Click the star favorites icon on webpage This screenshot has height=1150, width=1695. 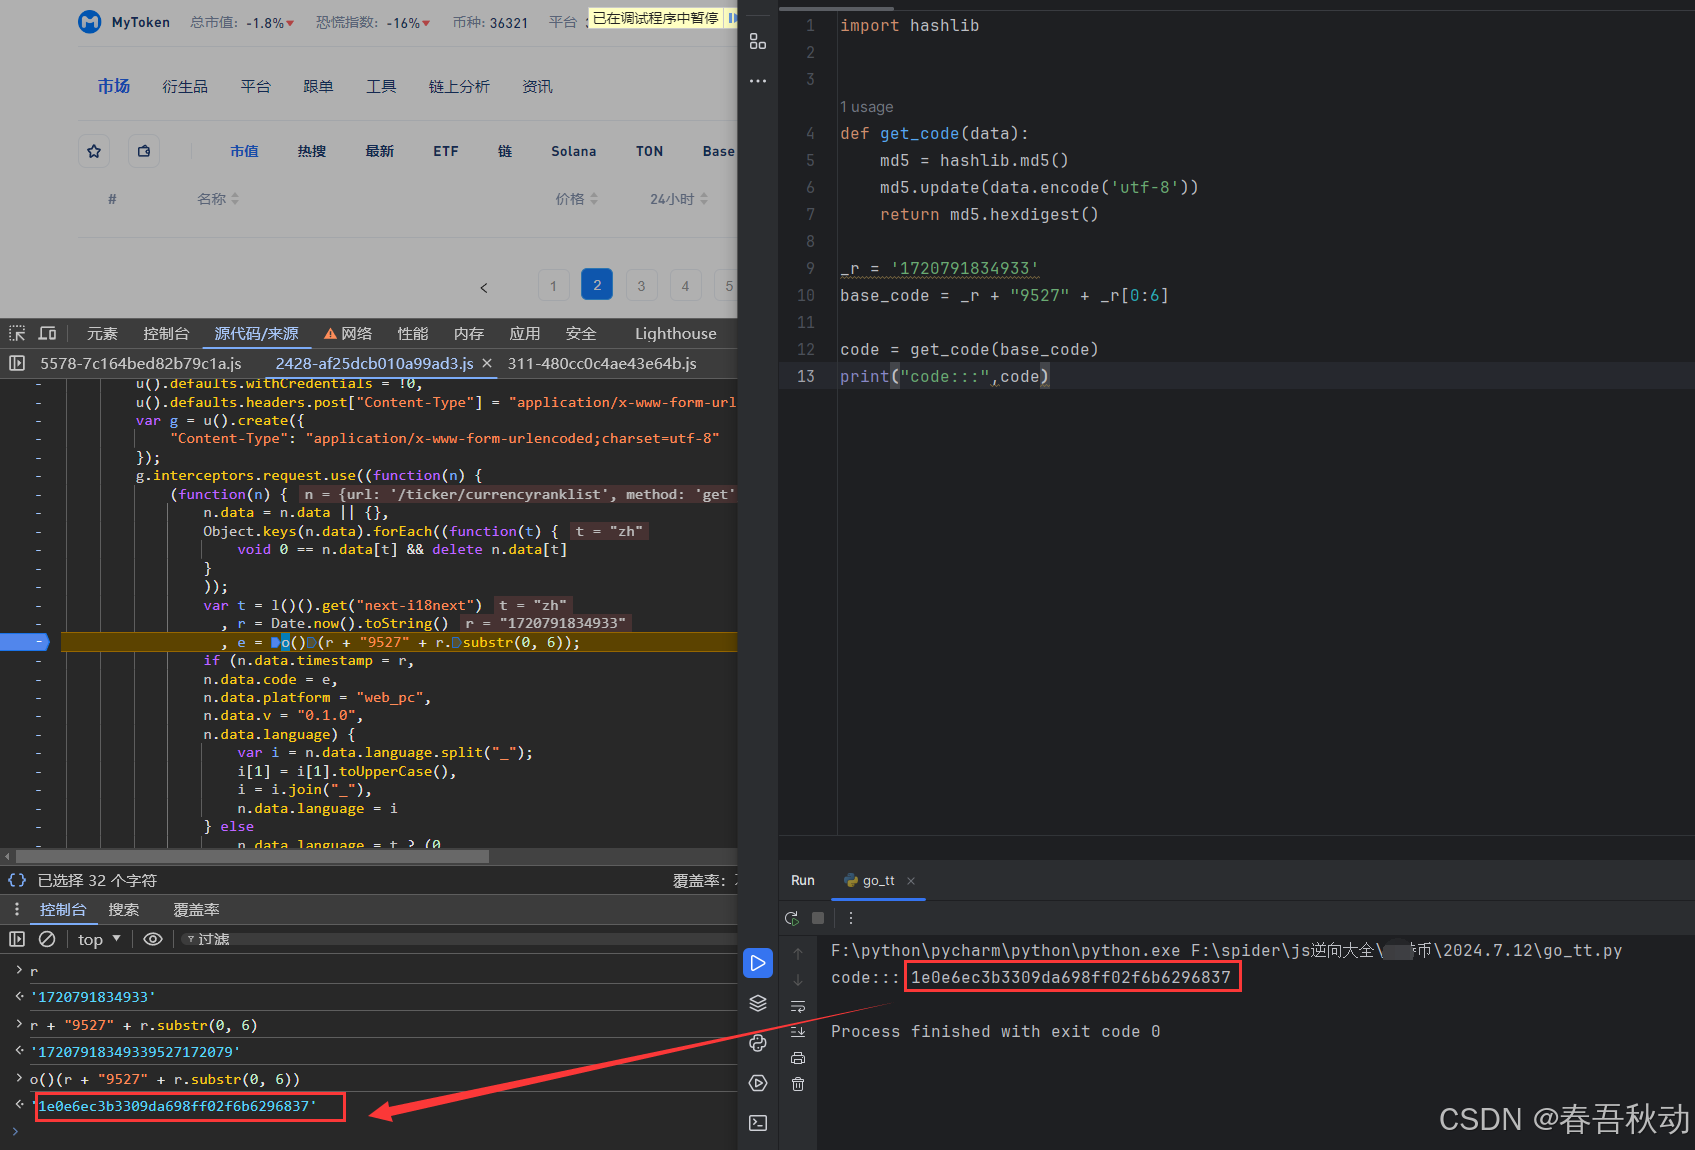pos(94,151)
